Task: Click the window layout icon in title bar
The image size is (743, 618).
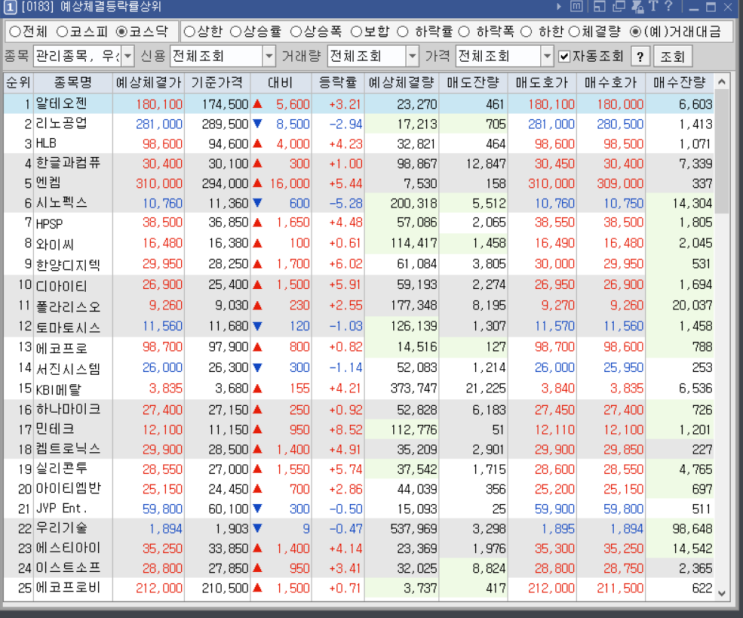Action: (599, 7)
